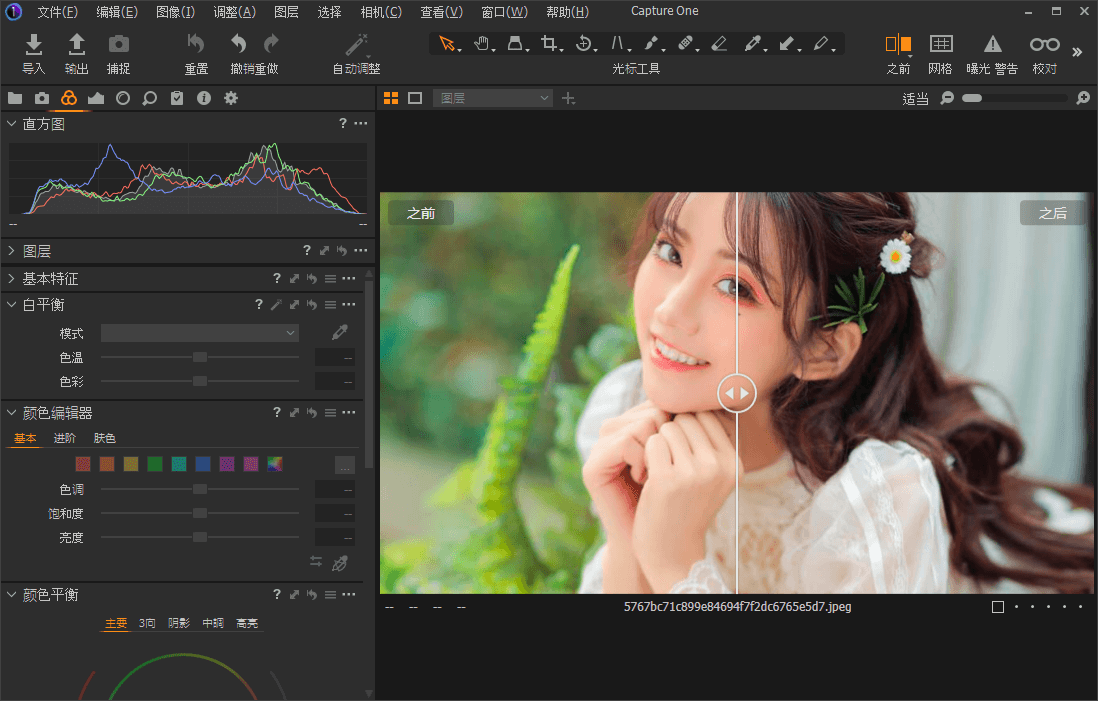Collapse the Color Editor (颜色编辑器) panel

11,413
